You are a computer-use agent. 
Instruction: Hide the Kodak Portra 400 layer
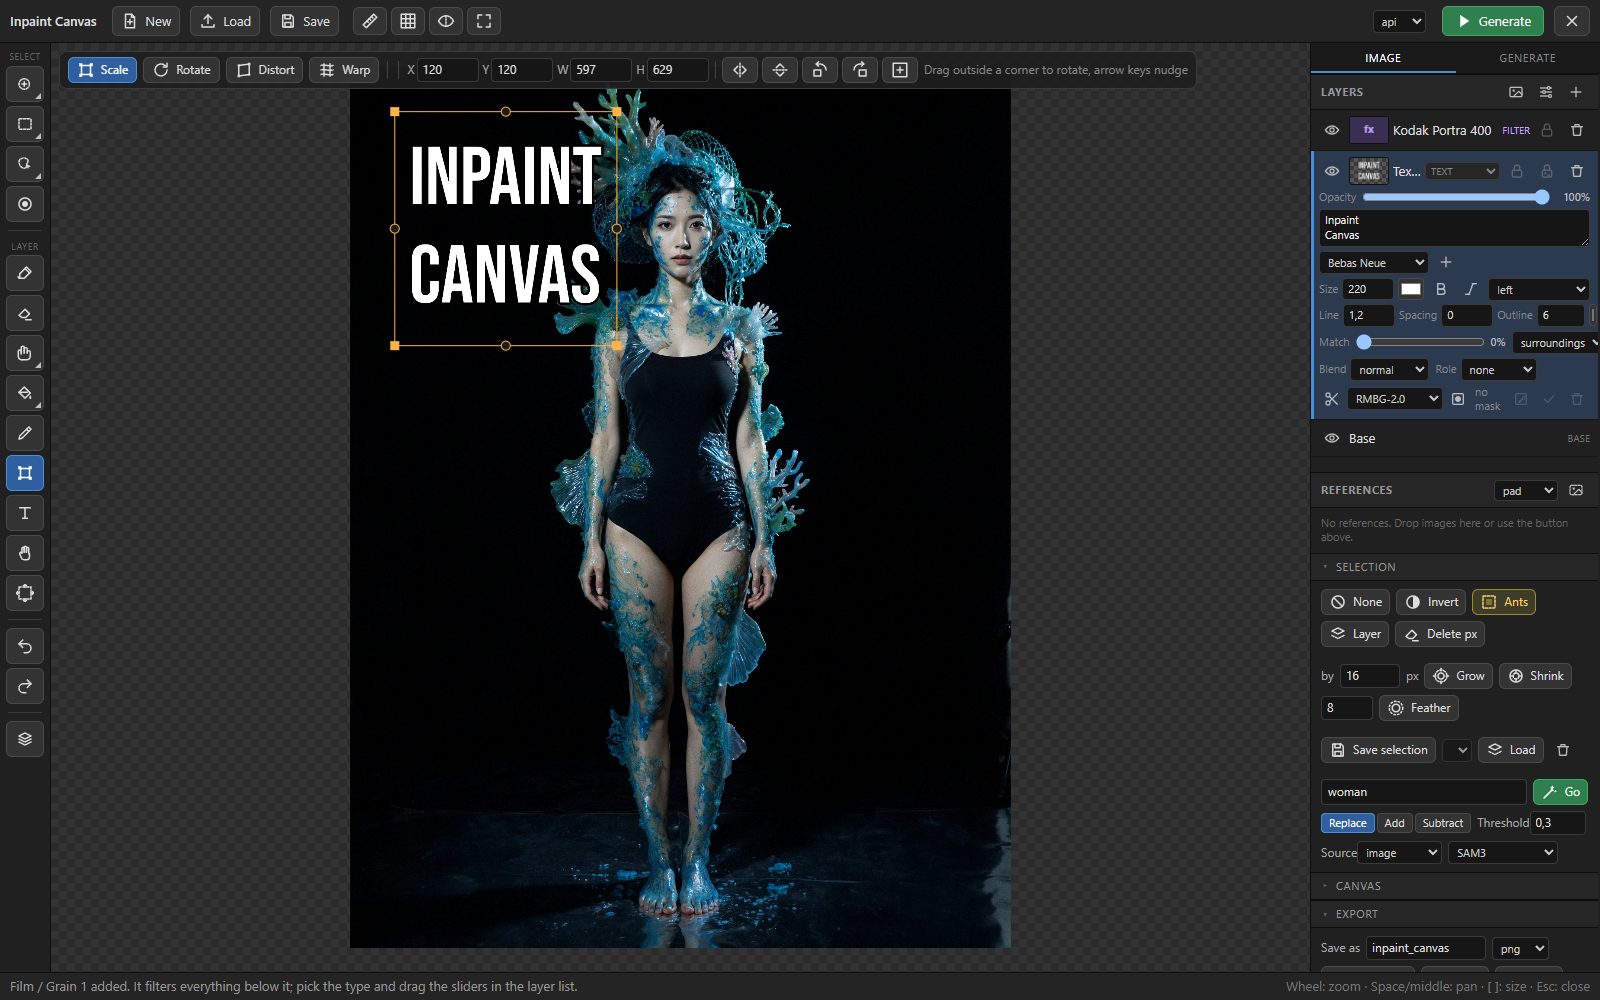[x=1332, y=130]
